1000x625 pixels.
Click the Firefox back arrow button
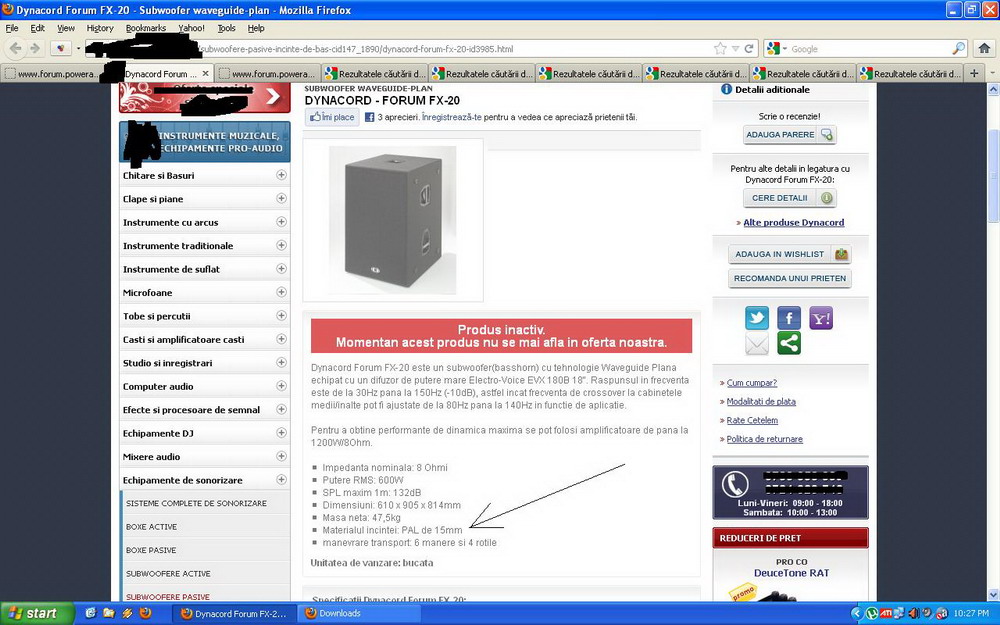pos(15,48)
